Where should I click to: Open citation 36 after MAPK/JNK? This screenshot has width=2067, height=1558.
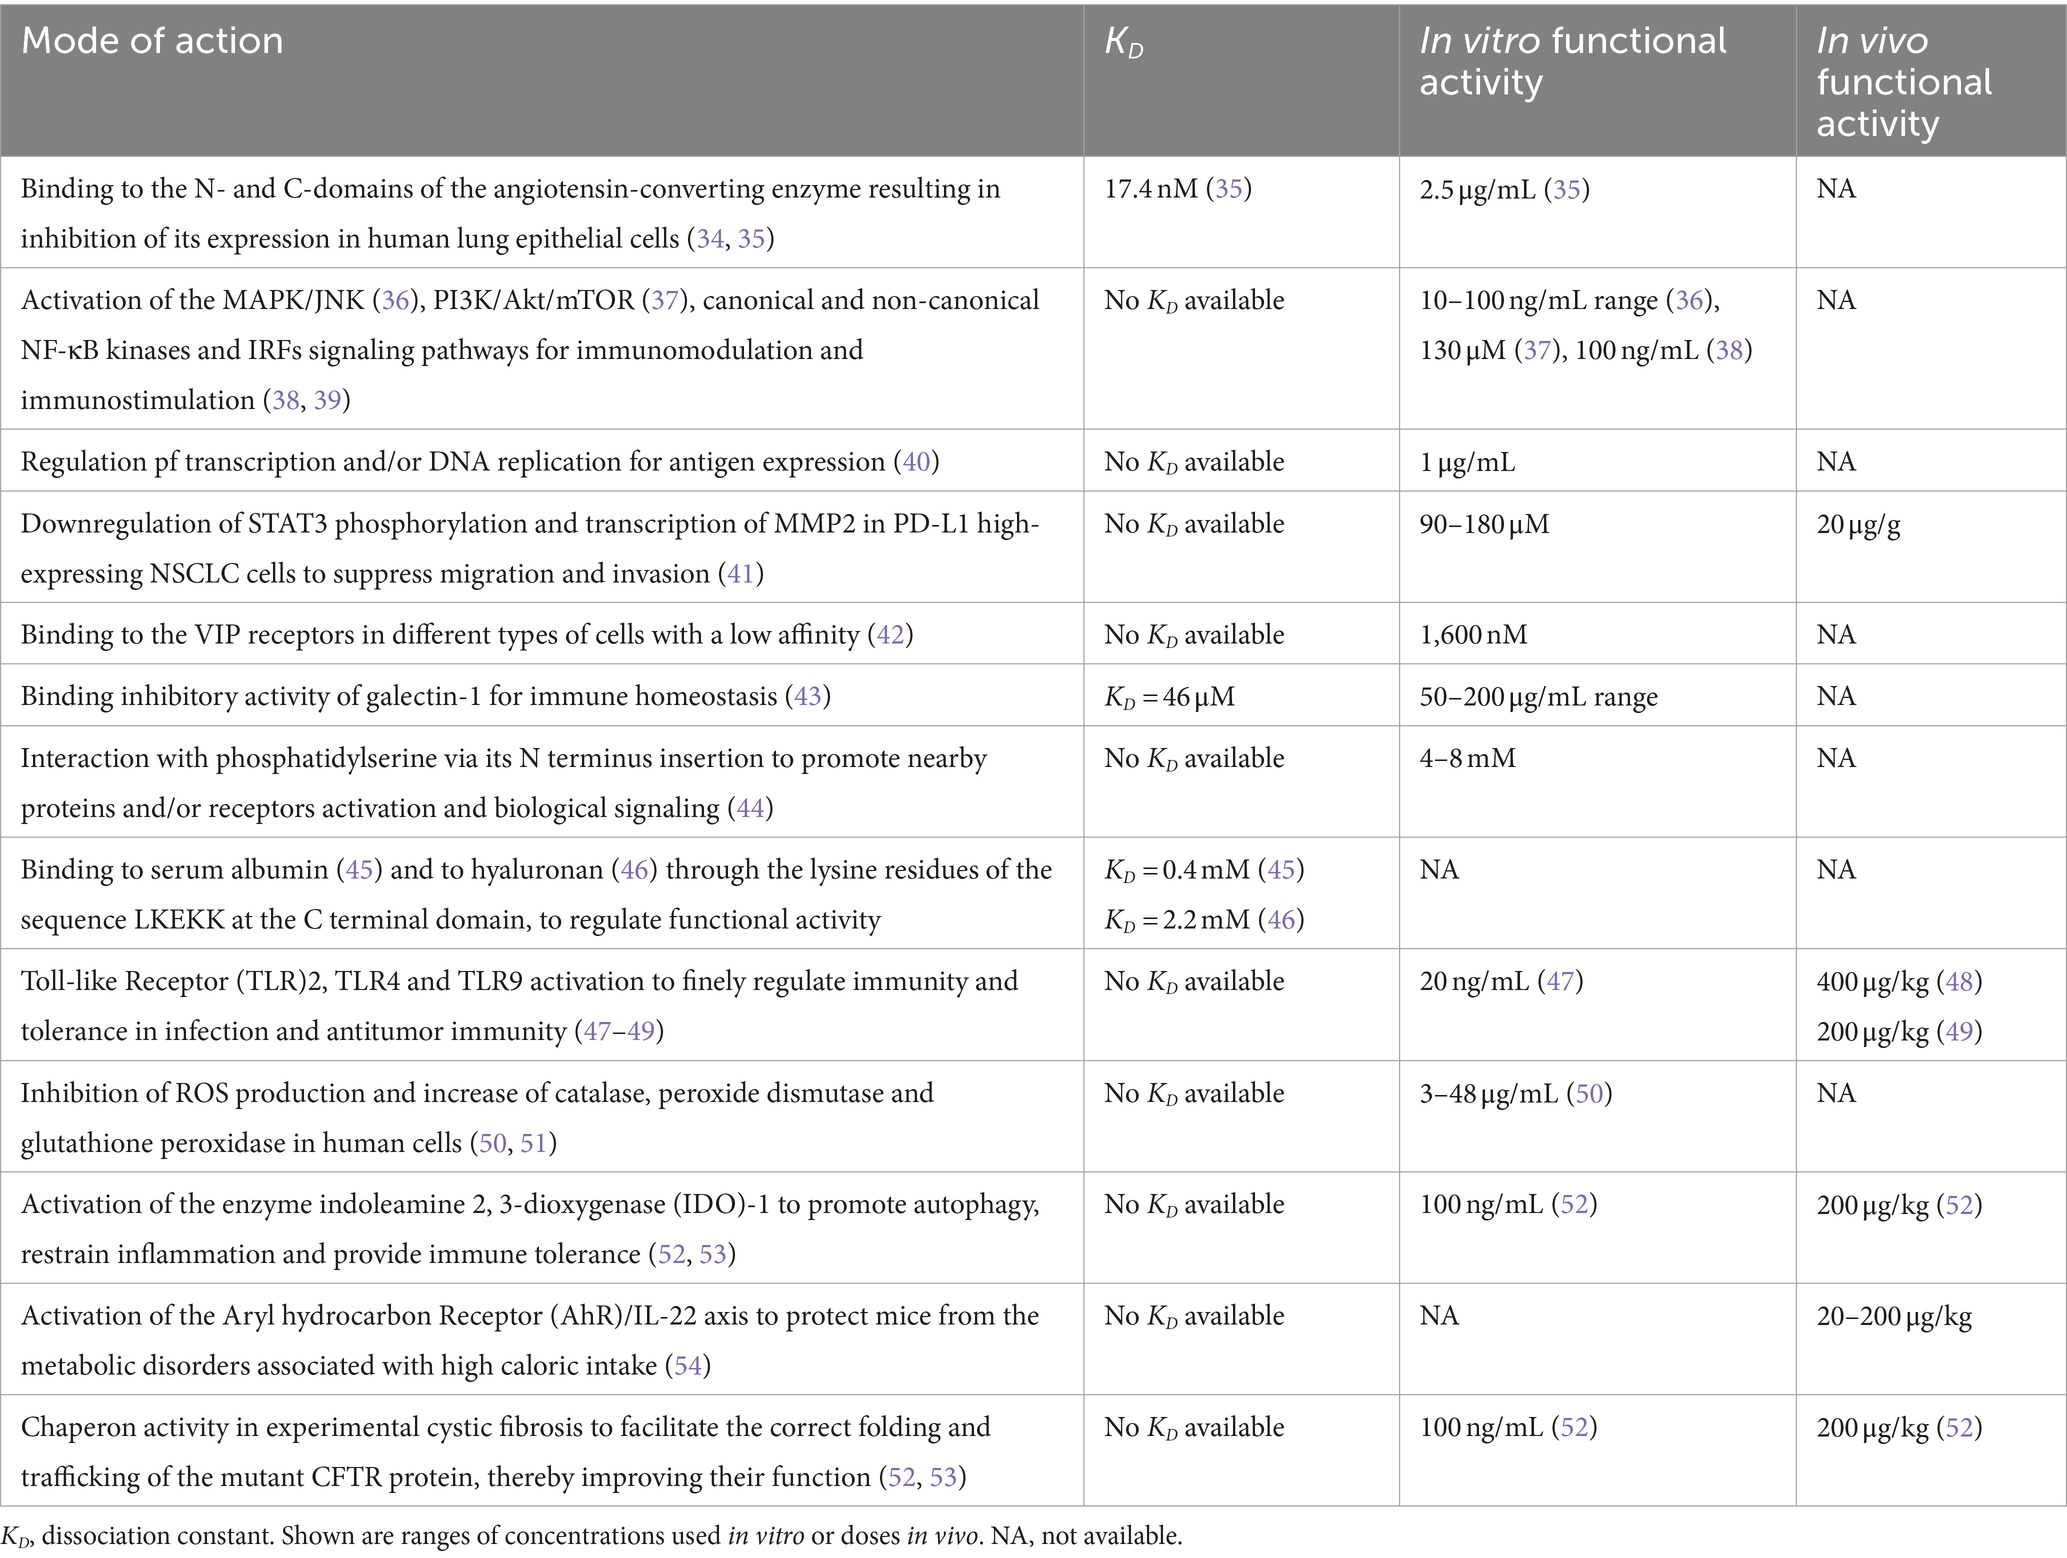point(395,300)
